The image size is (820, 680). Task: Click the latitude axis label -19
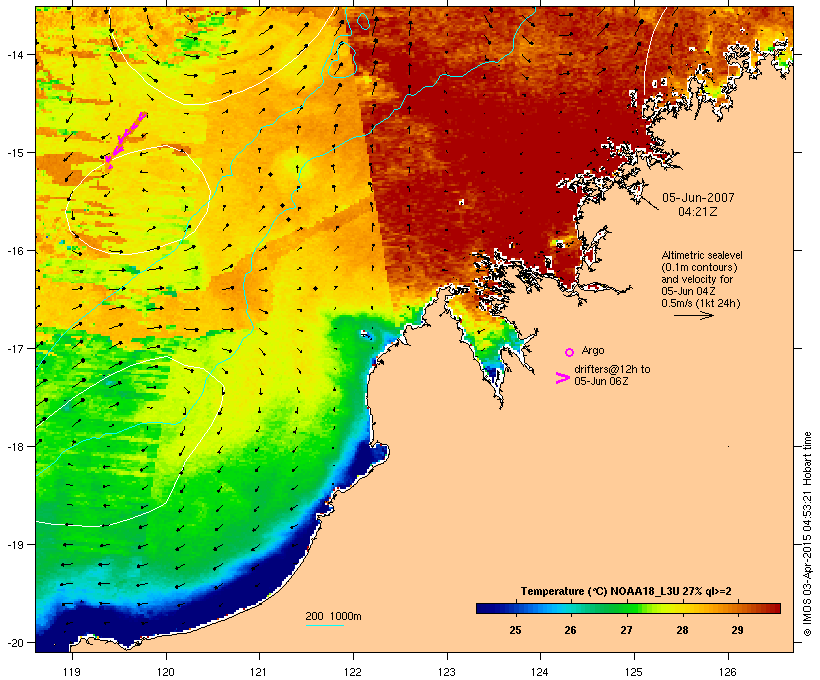14,545
